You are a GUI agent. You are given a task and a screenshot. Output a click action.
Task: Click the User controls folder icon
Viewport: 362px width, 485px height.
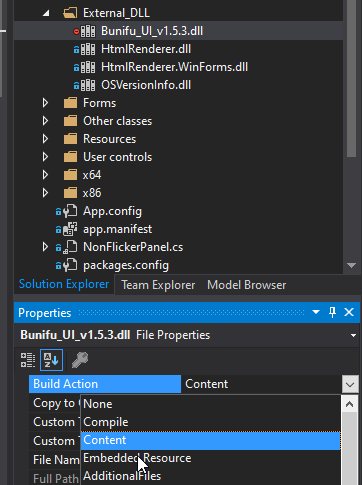coord(70,157)
